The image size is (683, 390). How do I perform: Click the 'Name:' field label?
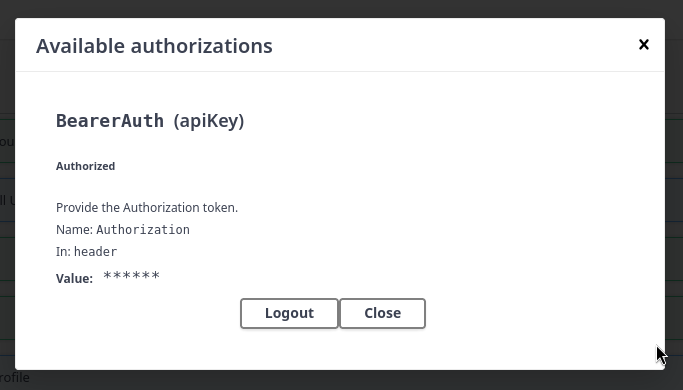pos(74,230)
